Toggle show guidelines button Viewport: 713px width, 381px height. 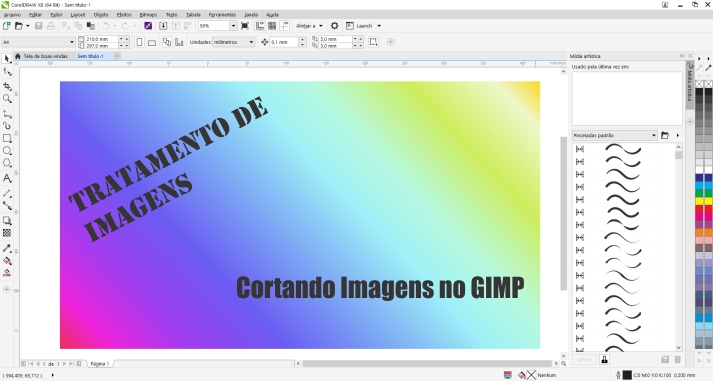point(284,26)
